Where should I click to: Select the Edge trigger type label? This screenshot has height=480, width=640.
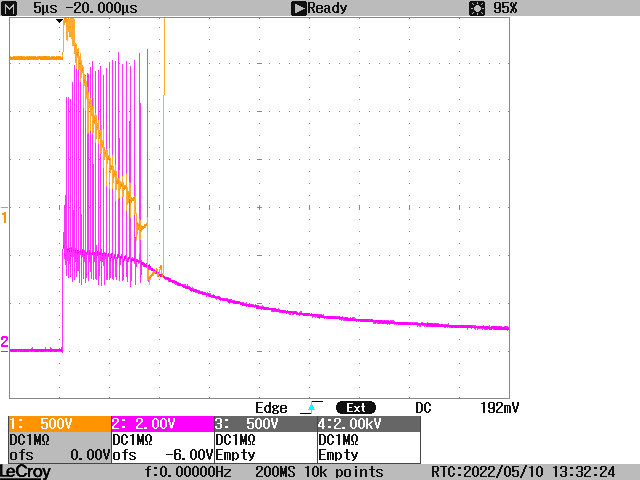coord(271,408)
